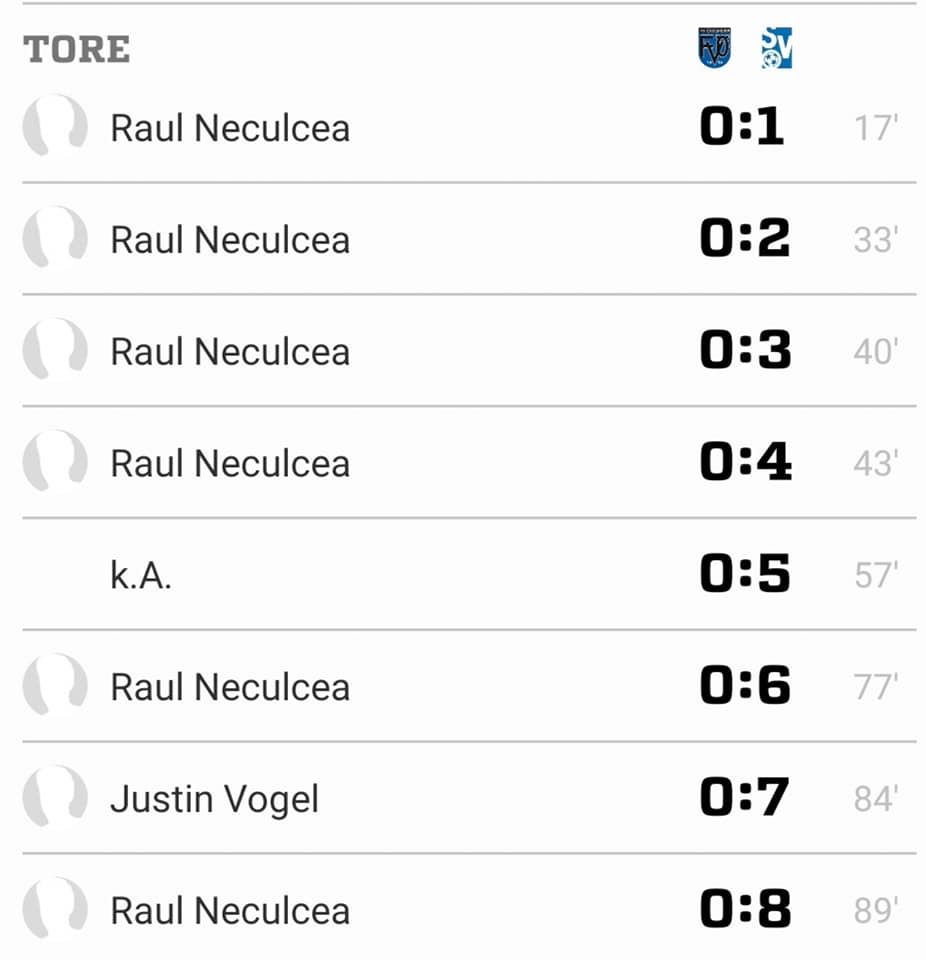Viewport: 926px width, 960px height.
Task: Open Raul Neculcea's name in the 77' goal row
Action: pyautogui.click(x=230, y=687)
